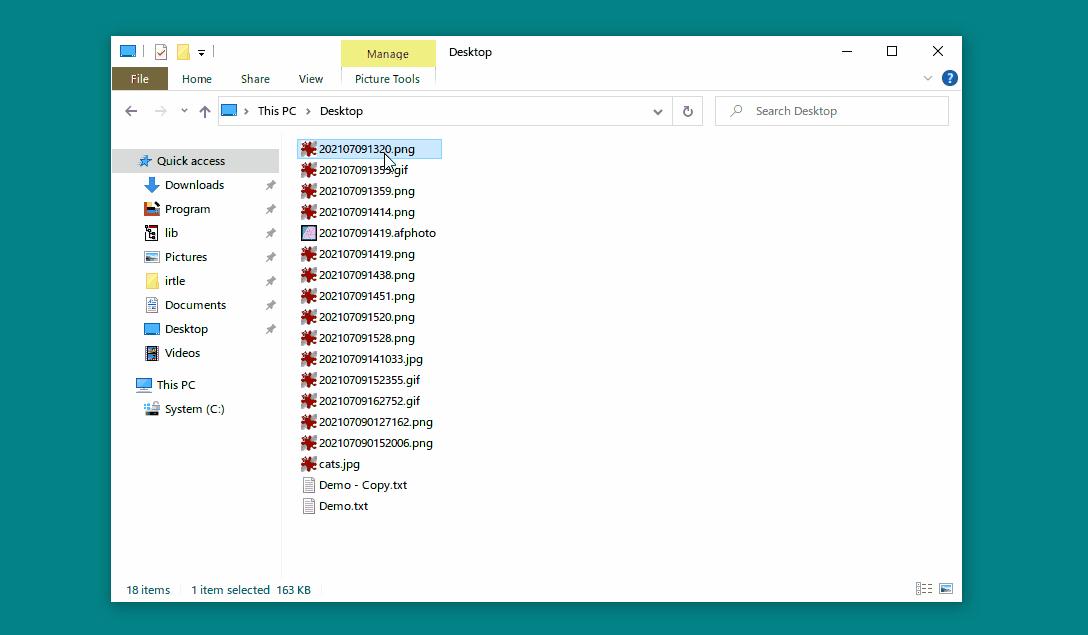Image resolution: width=1088 pixels, height=635 pixels.
Task: Select Desktop in the navigation pane
Action: (186, 329)
